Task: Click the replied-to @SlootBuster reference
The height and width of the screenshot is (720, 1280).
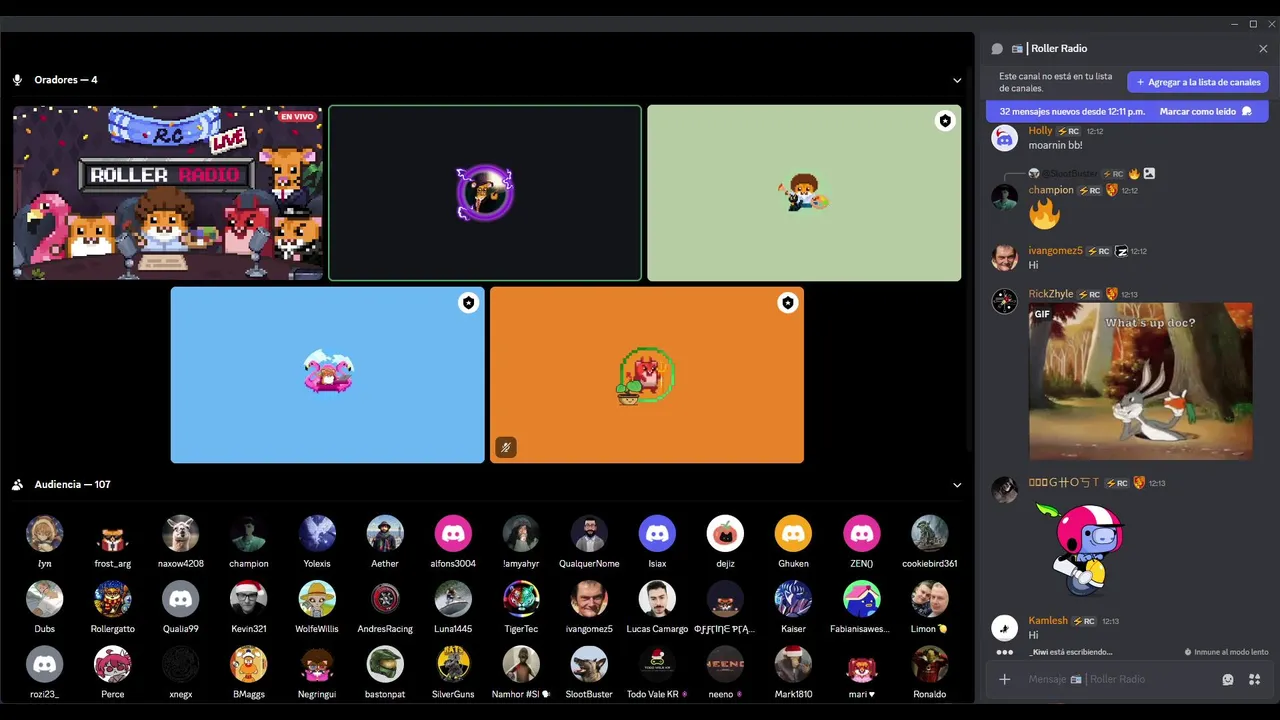Action: coord(1071,173)
